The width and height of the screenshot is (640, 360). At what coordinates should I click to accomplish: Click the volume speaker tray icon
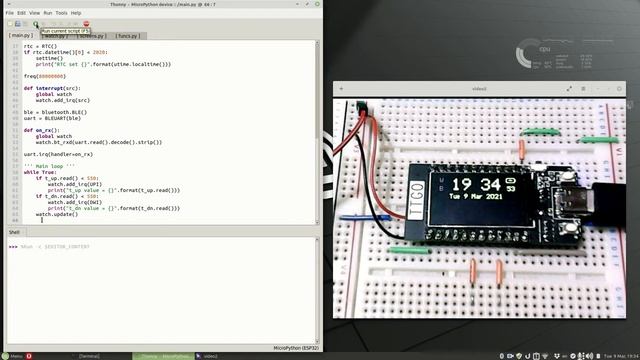[x=589, y=356]
